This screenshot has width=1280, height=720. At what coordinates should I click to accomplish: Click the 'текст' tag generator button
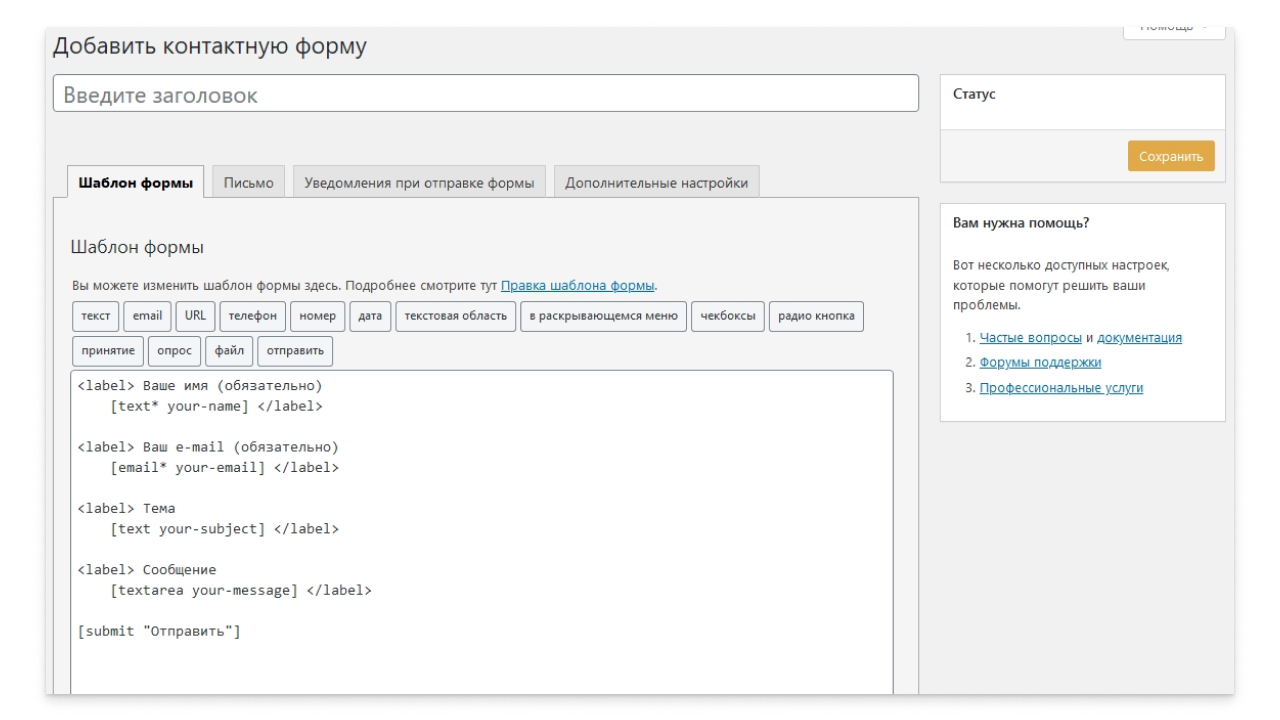[96, 316]
